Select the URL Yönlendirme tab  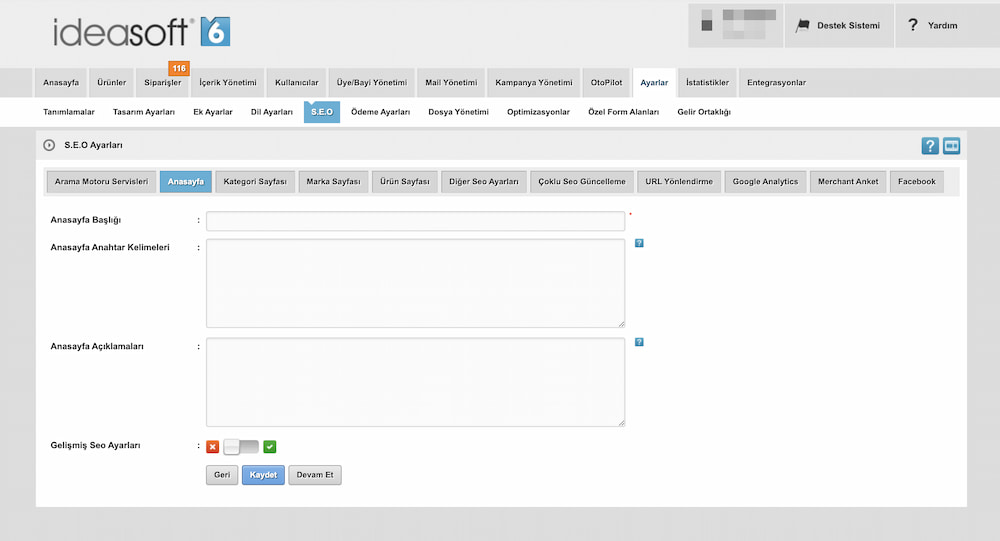679,182
